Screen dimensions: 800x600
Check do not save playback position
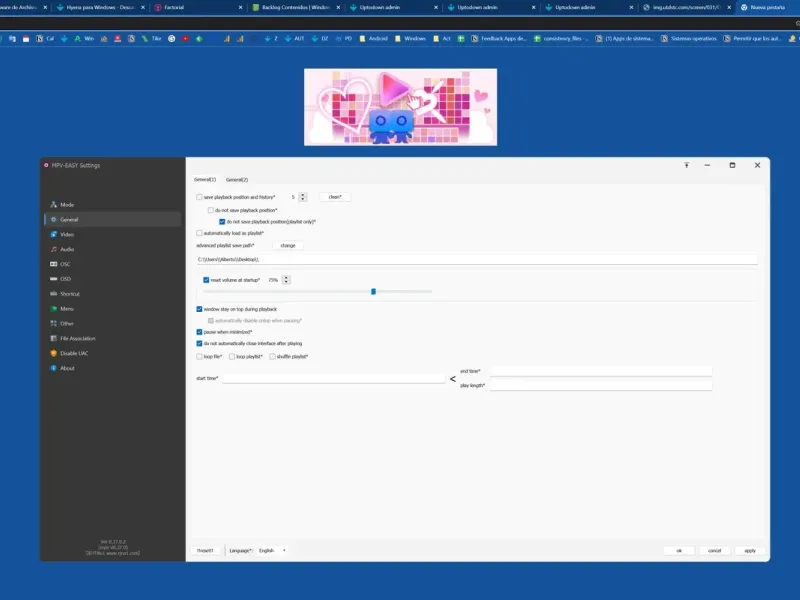pyautogui.click(x=211, y=210)
